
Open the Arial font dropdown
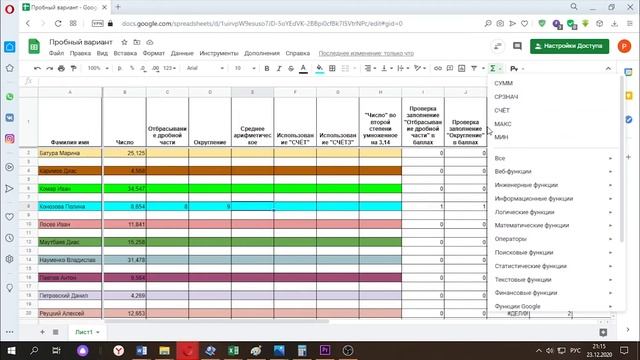(205, 68)
